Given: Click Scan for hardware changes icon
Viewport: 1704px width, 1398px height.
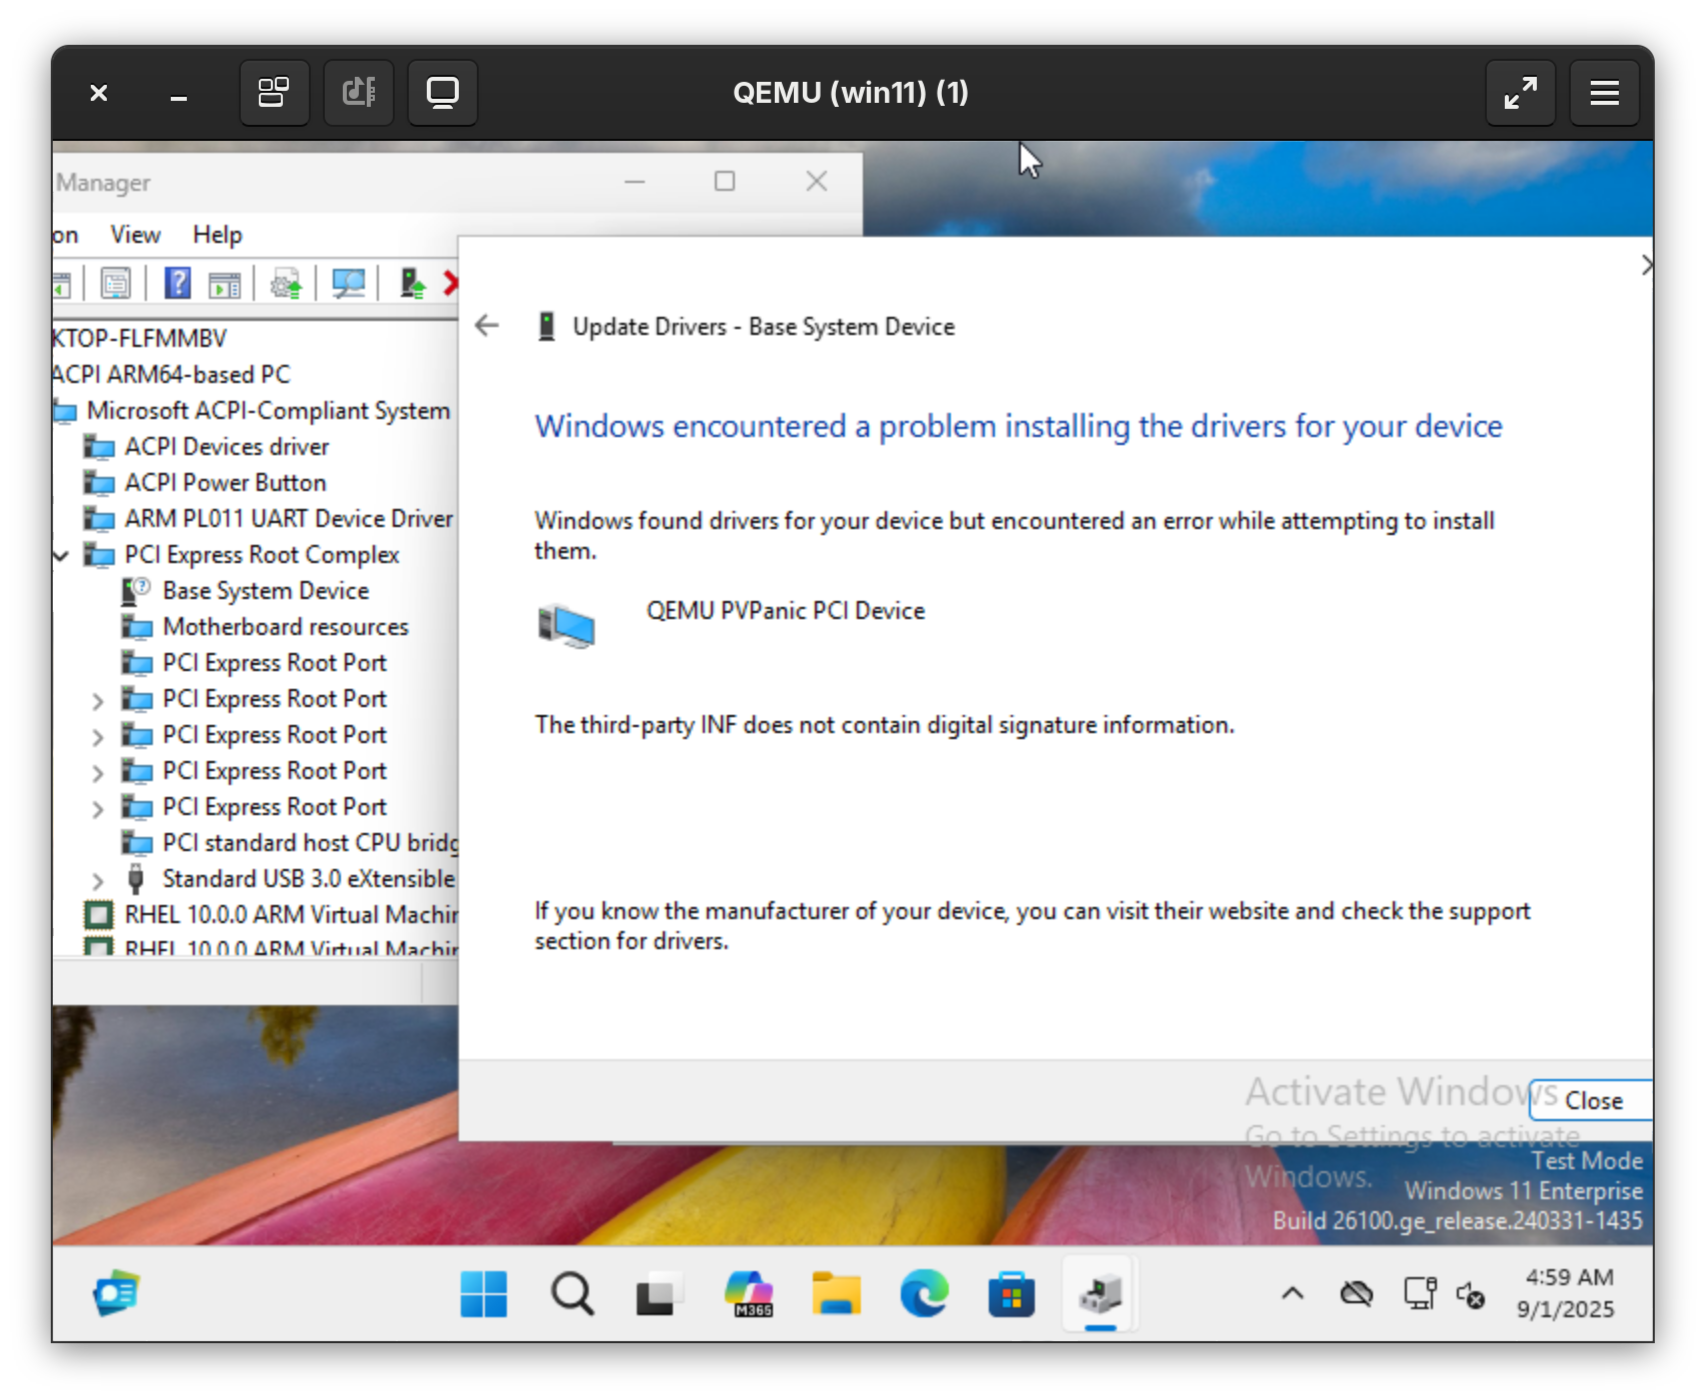Looking at the screenshot, I should tap(348, 285).
